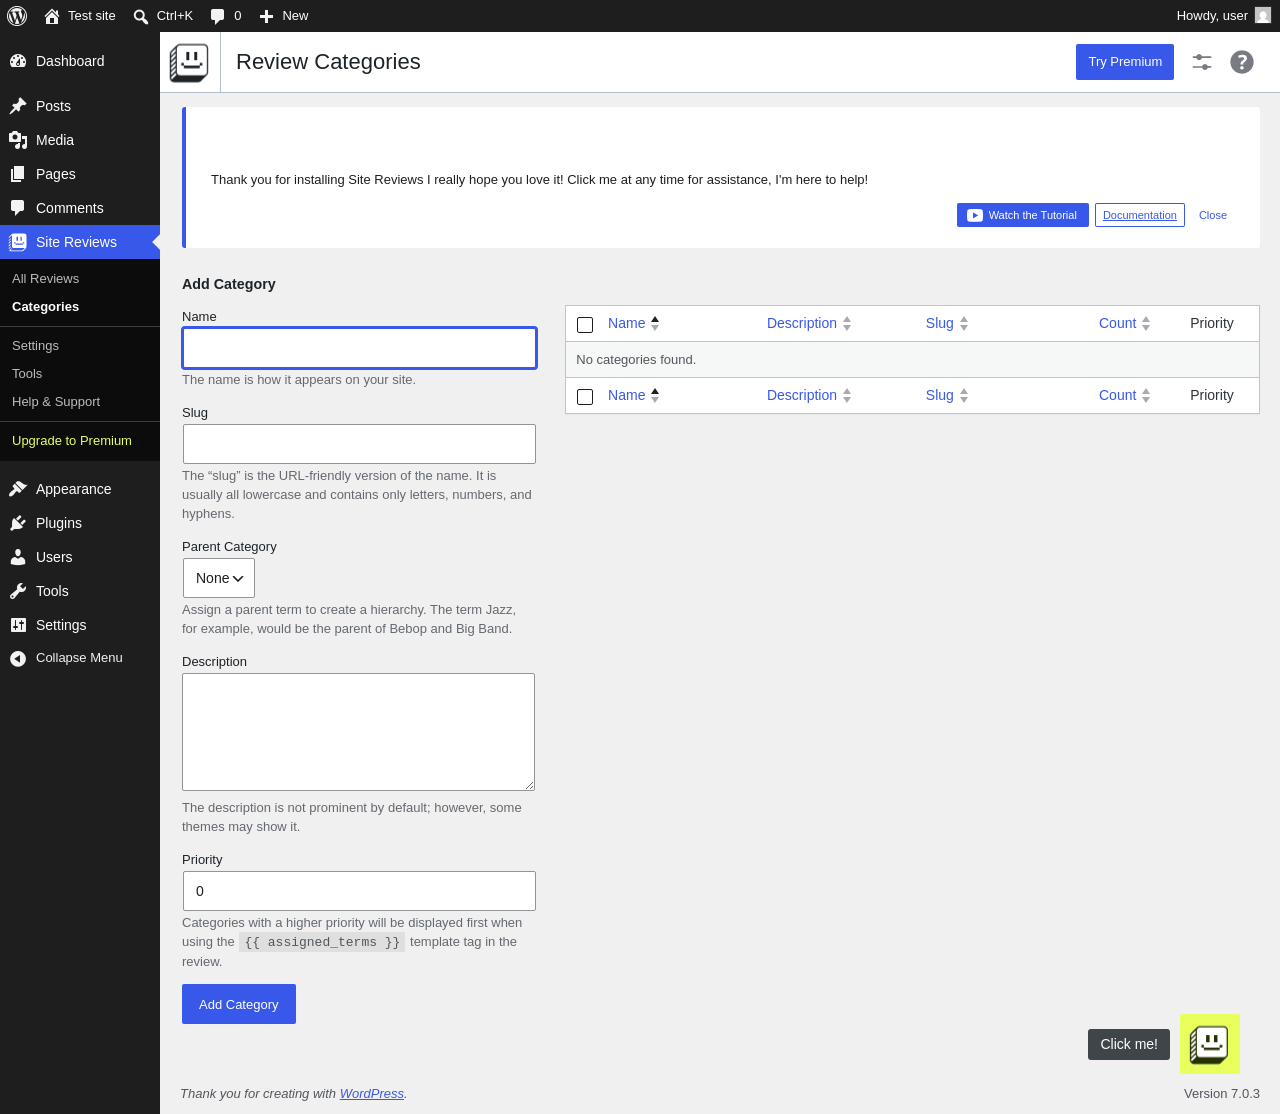The width and height of the screenshot is (1280, 1114).
Task: Click the Try Premium button
Action: 1125,62
